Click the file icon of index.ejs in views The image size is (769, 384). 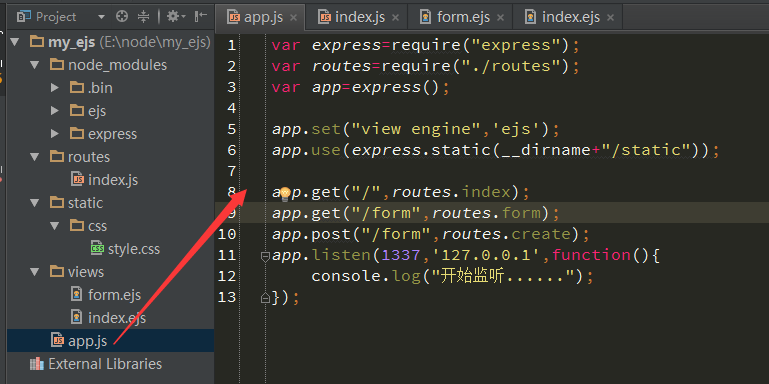77,317
